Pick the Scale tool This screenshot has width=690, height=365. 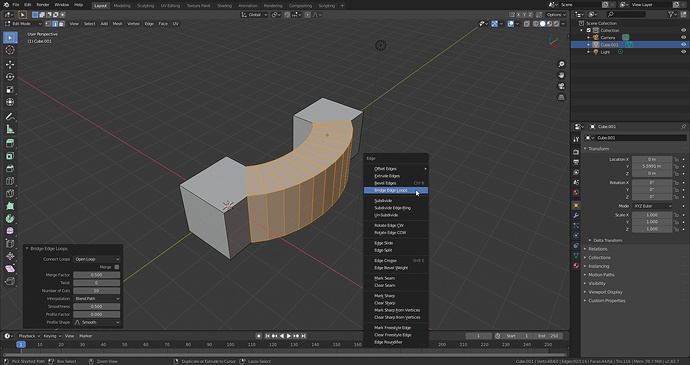point(10,90)
